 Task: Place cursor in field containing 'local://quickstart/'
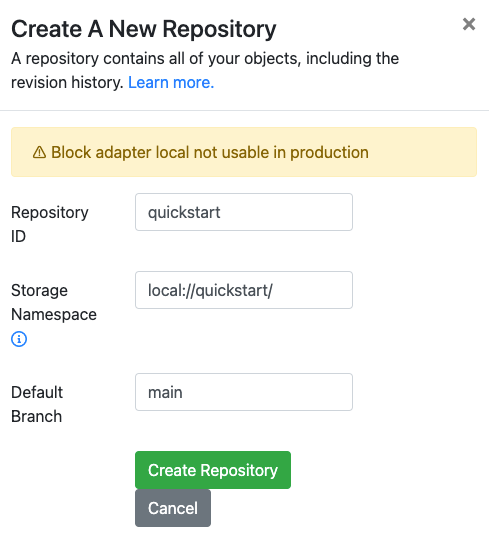(244, 290)
